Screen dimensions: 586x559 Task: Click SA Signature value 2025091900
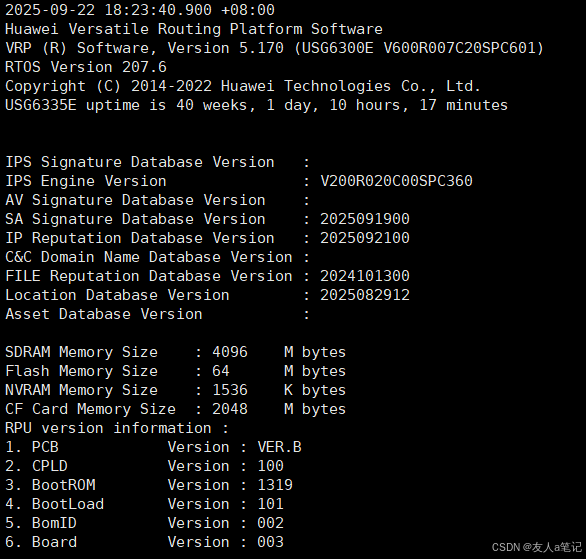click(365, 219)
